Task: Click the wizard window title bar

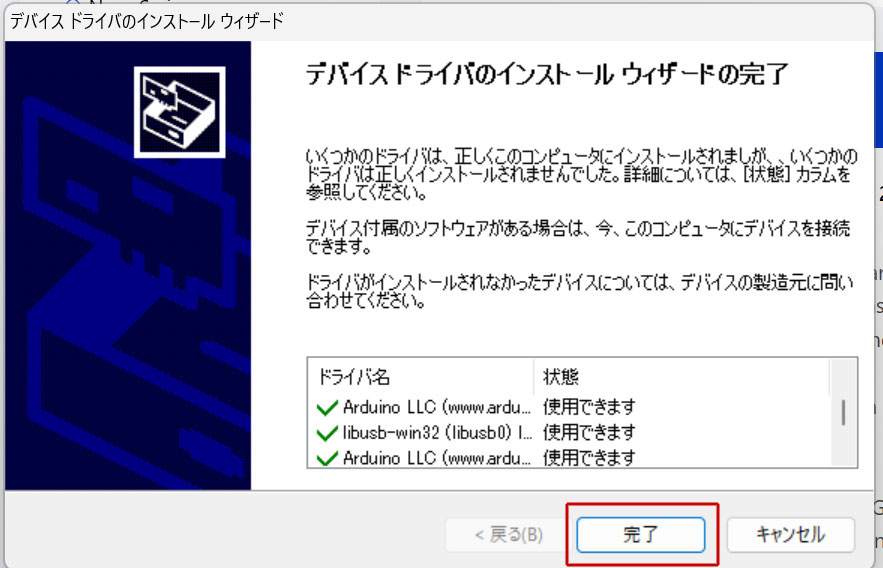Action: [x=400, y=20]
